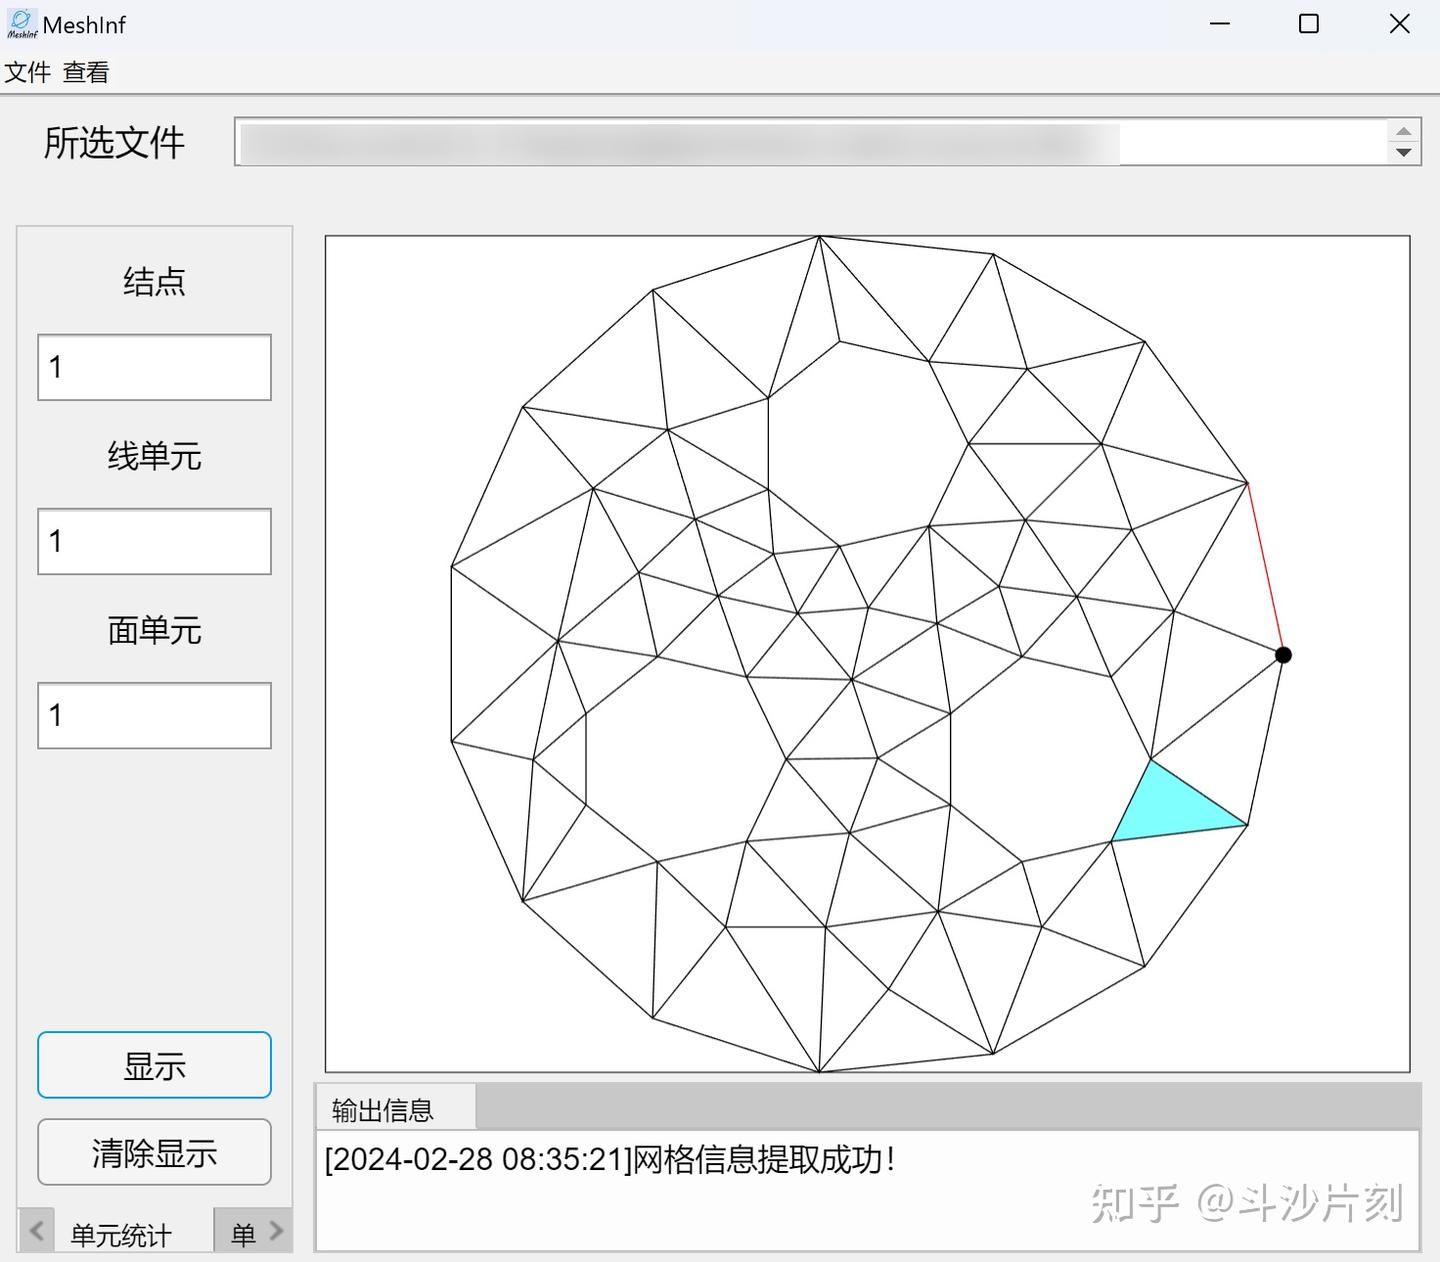Click the left chevron to scroll bottom tabs

(x=36, y=1229)
